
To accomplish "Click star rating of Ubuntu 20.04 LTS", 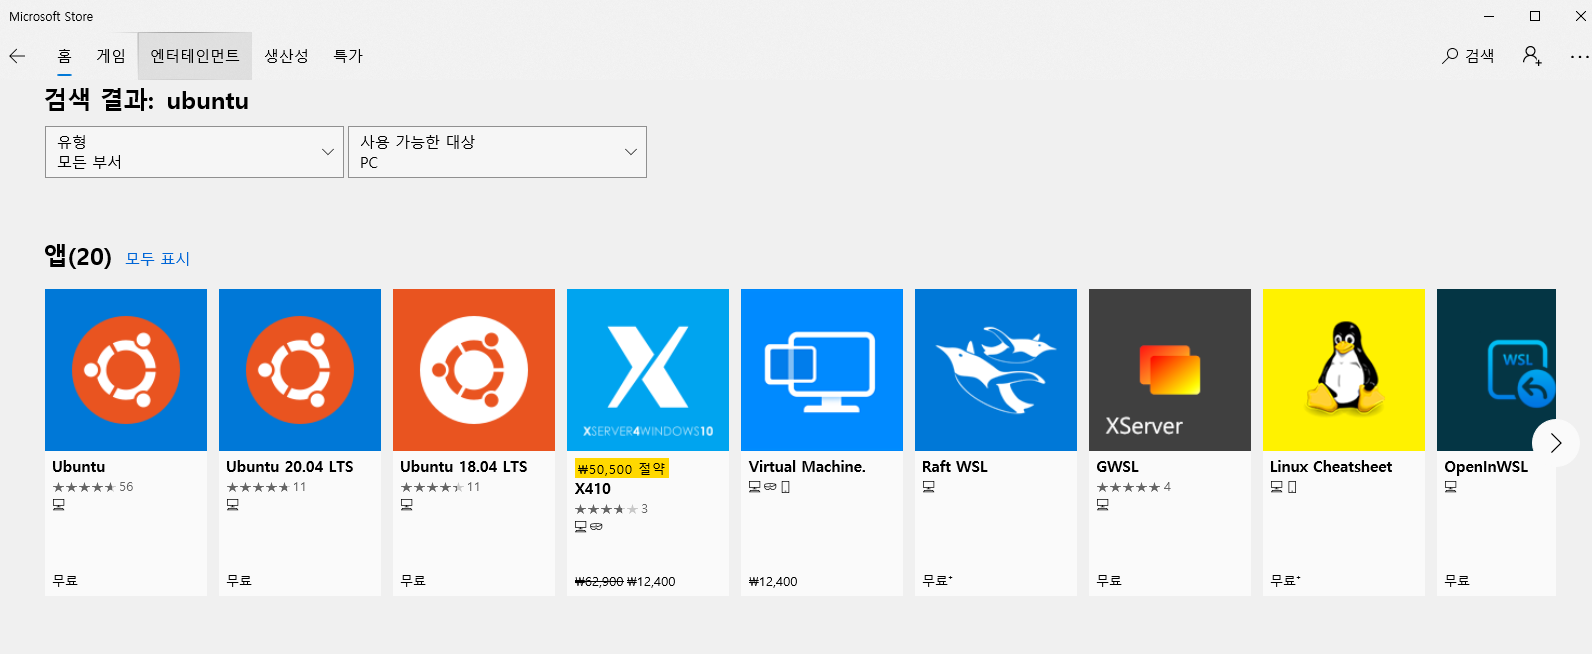I will pos(258,487).
